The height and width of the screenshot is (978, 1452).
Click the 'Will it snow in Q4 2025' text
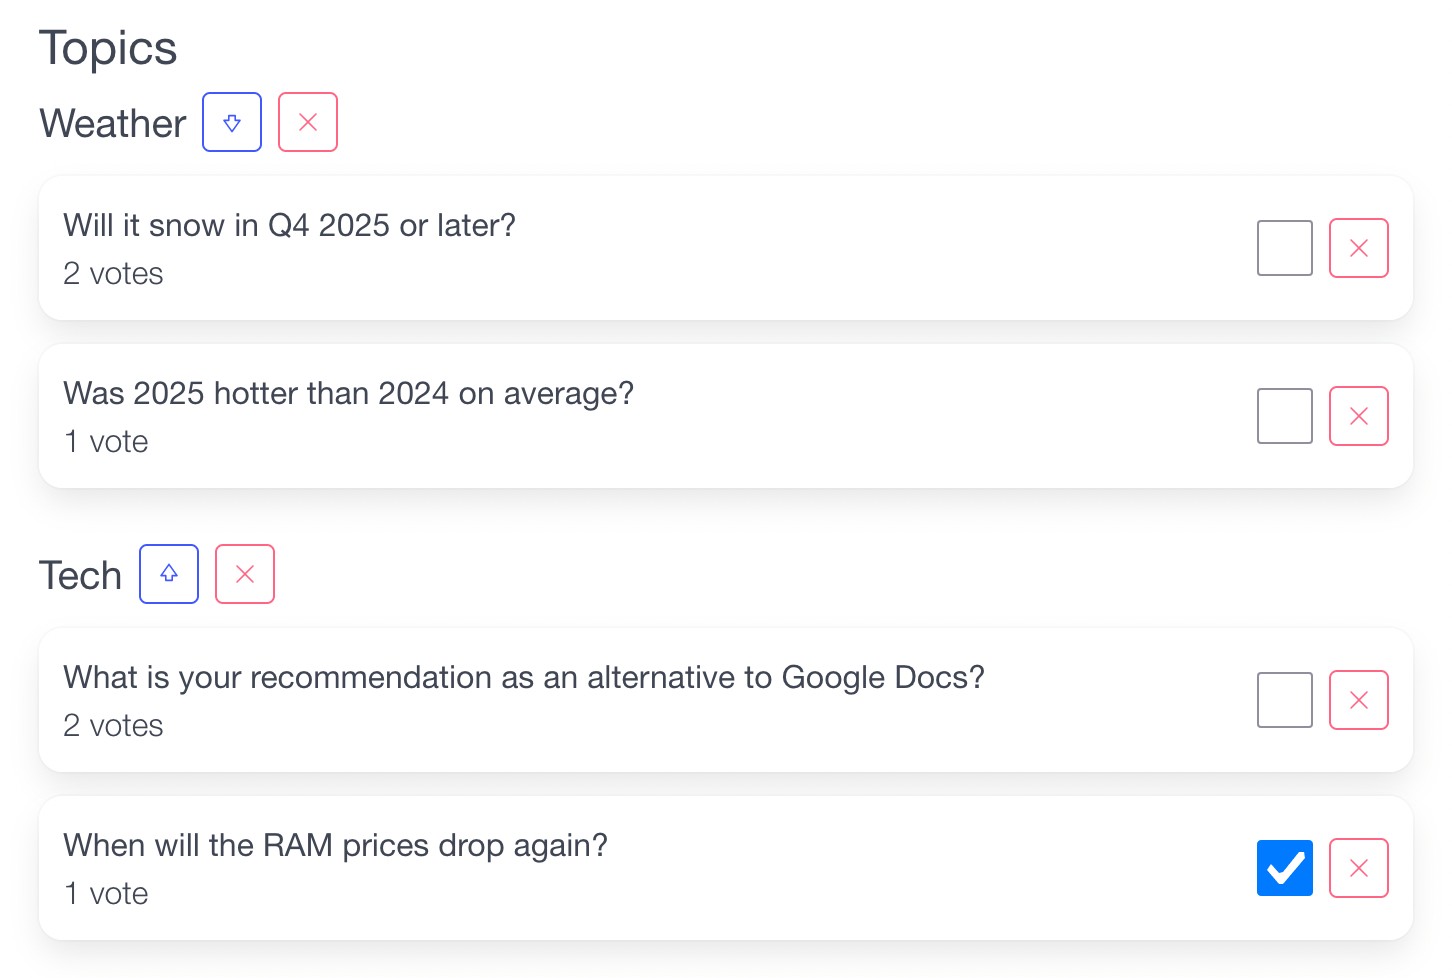click(289, 225)
